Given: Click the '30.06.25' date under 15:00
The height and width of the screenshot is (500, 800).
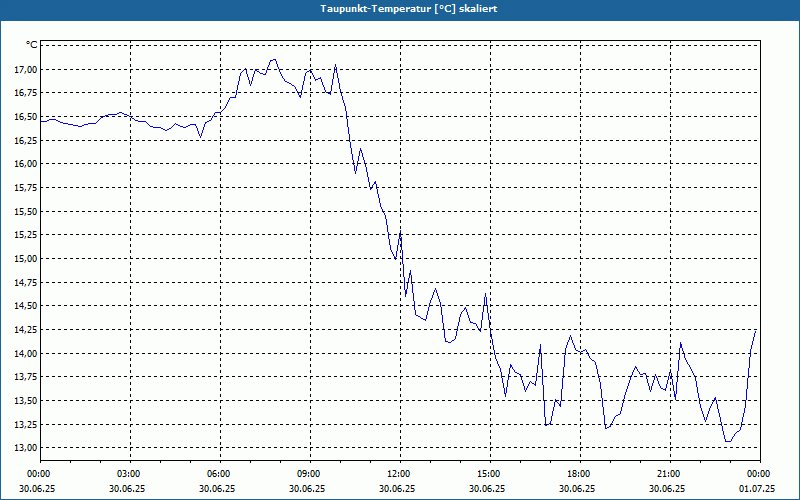Looking at the screenshot, I should (487, 488).
